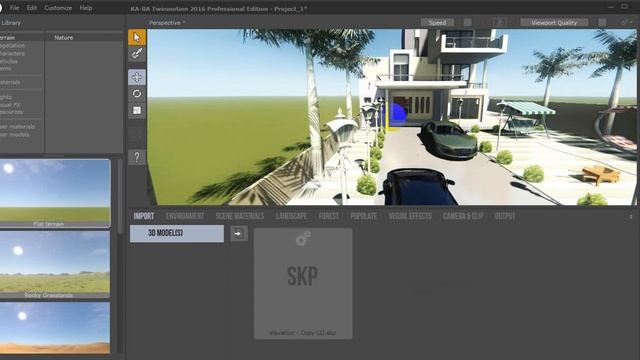Open help with the question mark icon

coord(137,157)
